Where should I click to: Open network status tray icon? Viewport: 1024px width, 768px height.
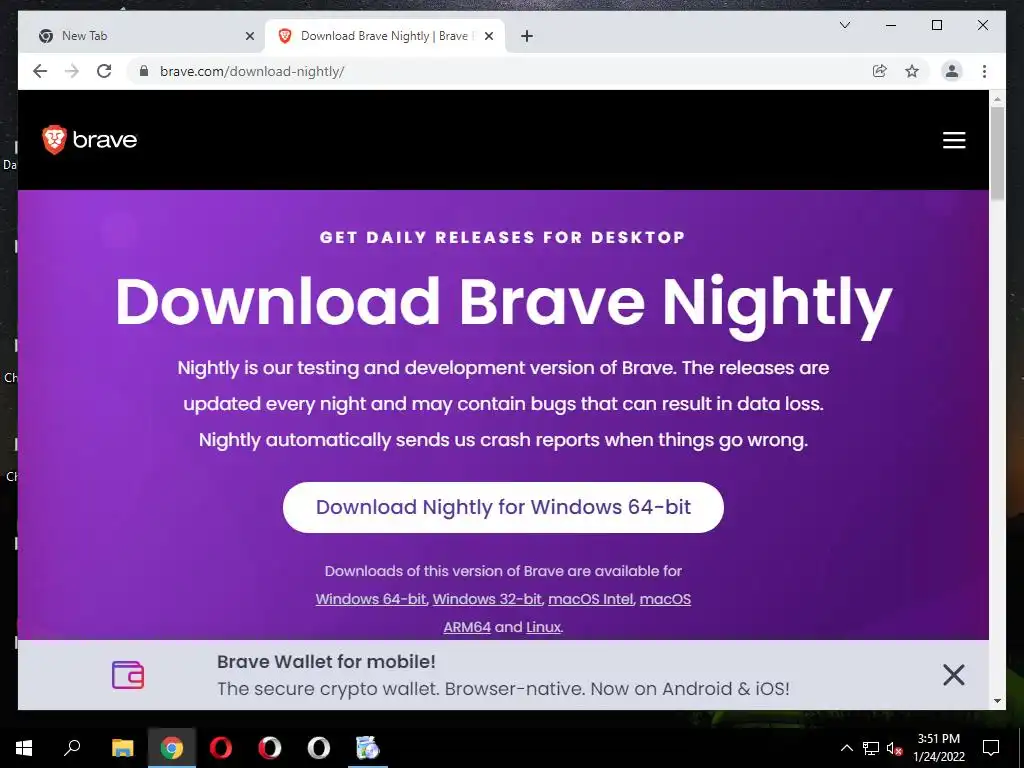pos(871,748)
